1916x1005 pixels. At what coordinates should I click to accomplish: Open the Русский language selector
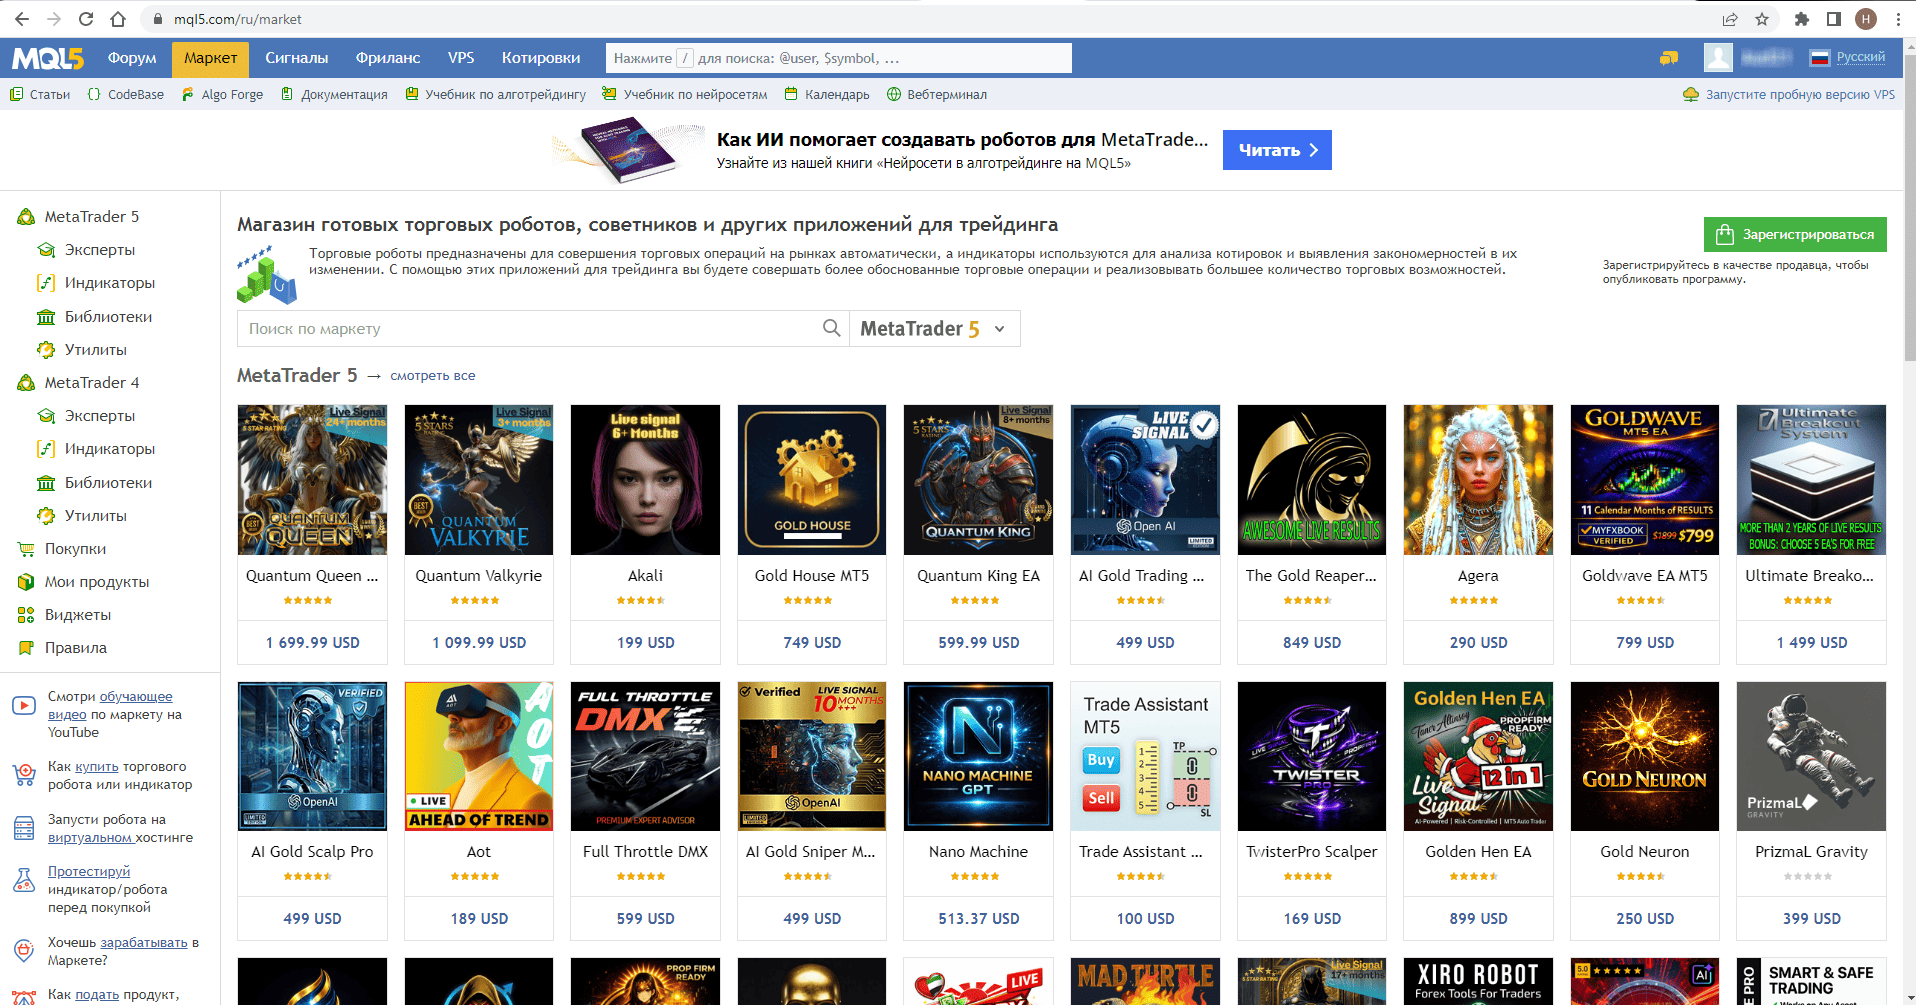[1848, 57]
